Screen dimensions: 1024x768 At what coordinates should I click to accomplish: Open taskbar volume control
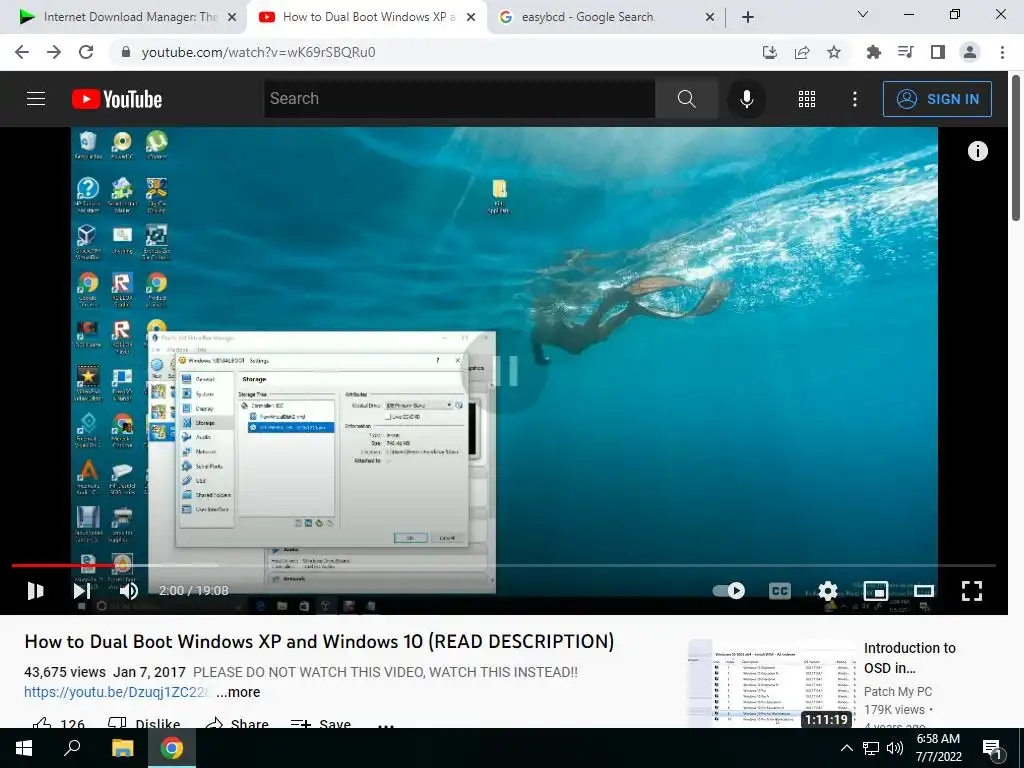(x=895, y=748)
